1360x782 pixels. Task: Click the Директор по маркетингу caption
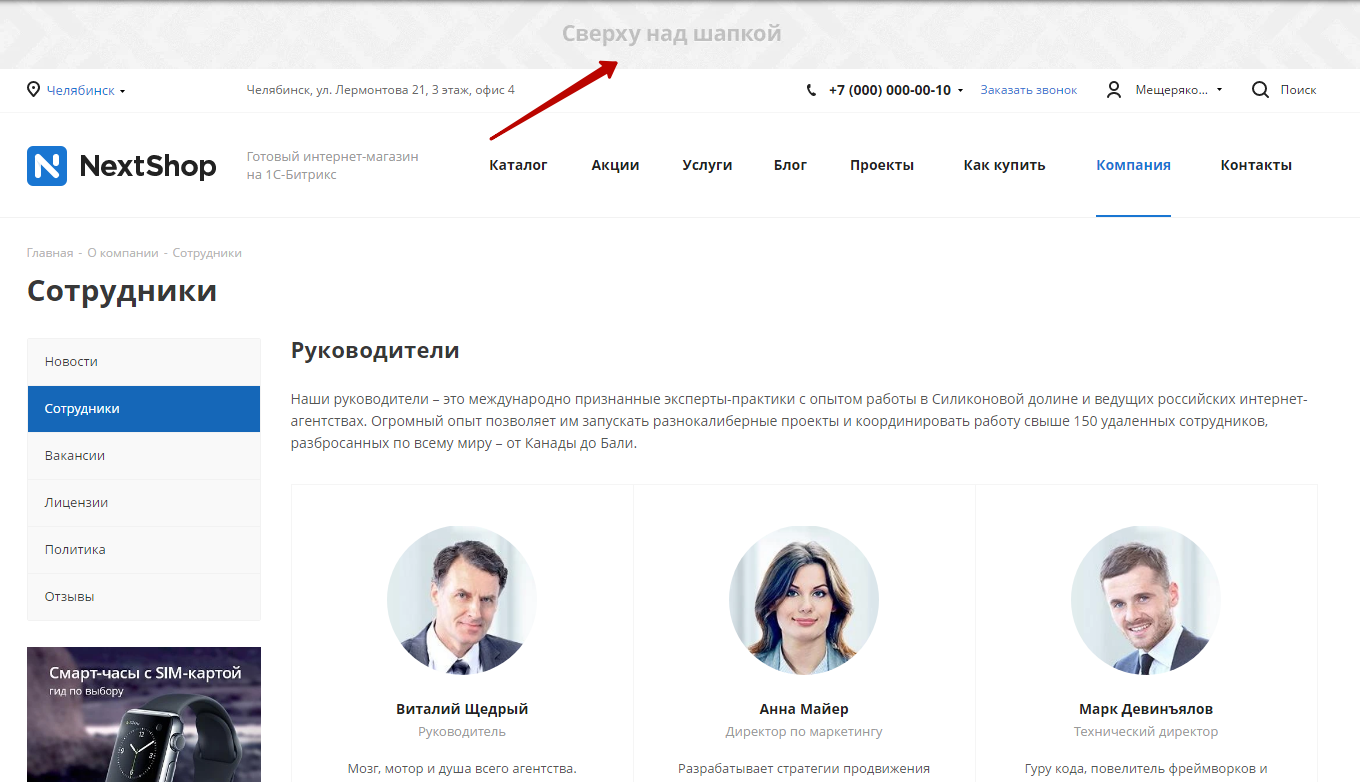pos(804,732)
